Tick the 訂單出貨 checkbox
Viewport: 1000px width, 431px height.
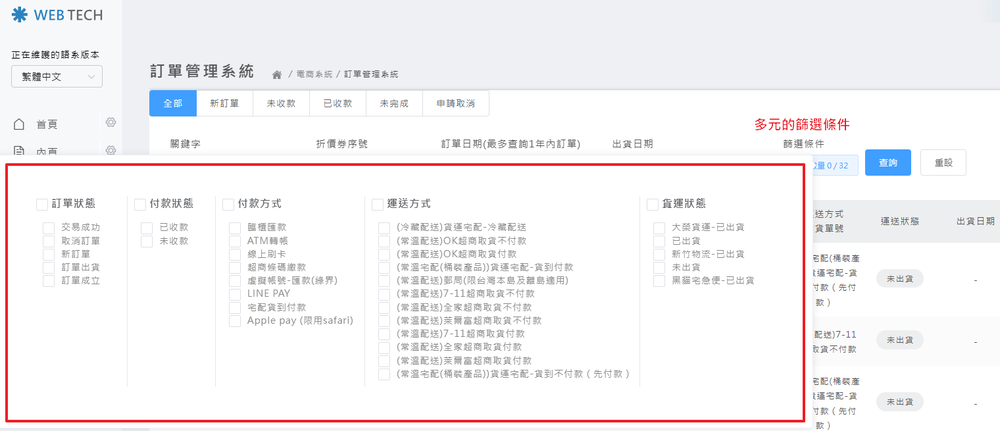pos(48,268)
